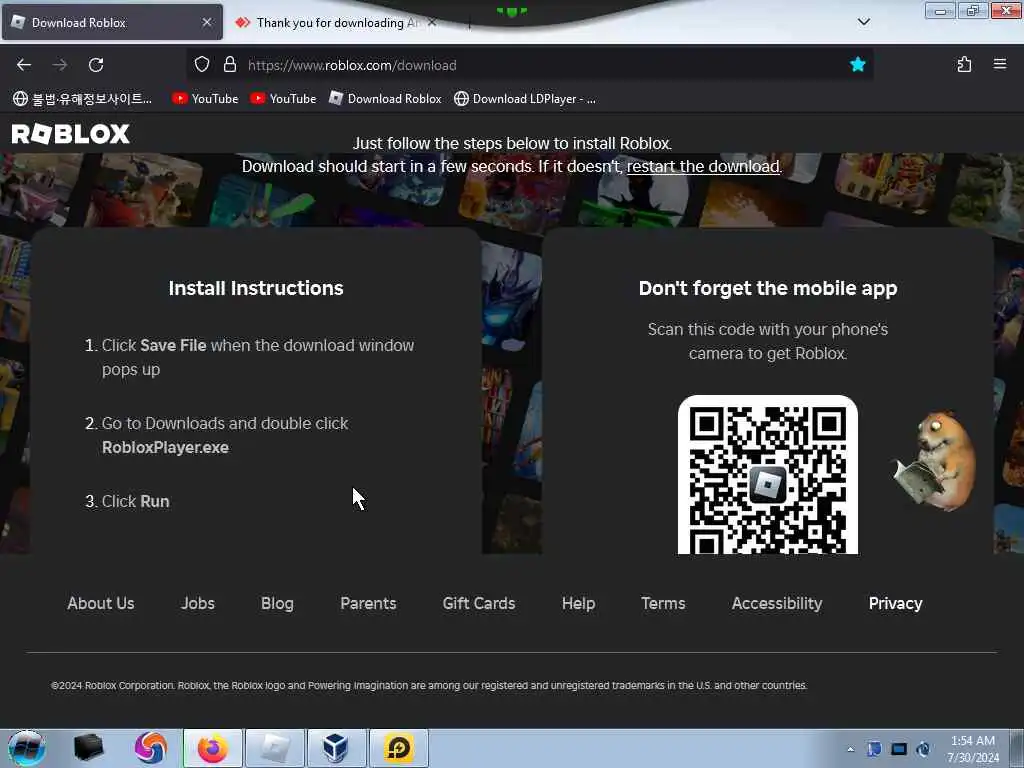The width and height of the screenshot is (1024, 768).
Task: Open the Parents footer link
Action: [x=368, y=603]
